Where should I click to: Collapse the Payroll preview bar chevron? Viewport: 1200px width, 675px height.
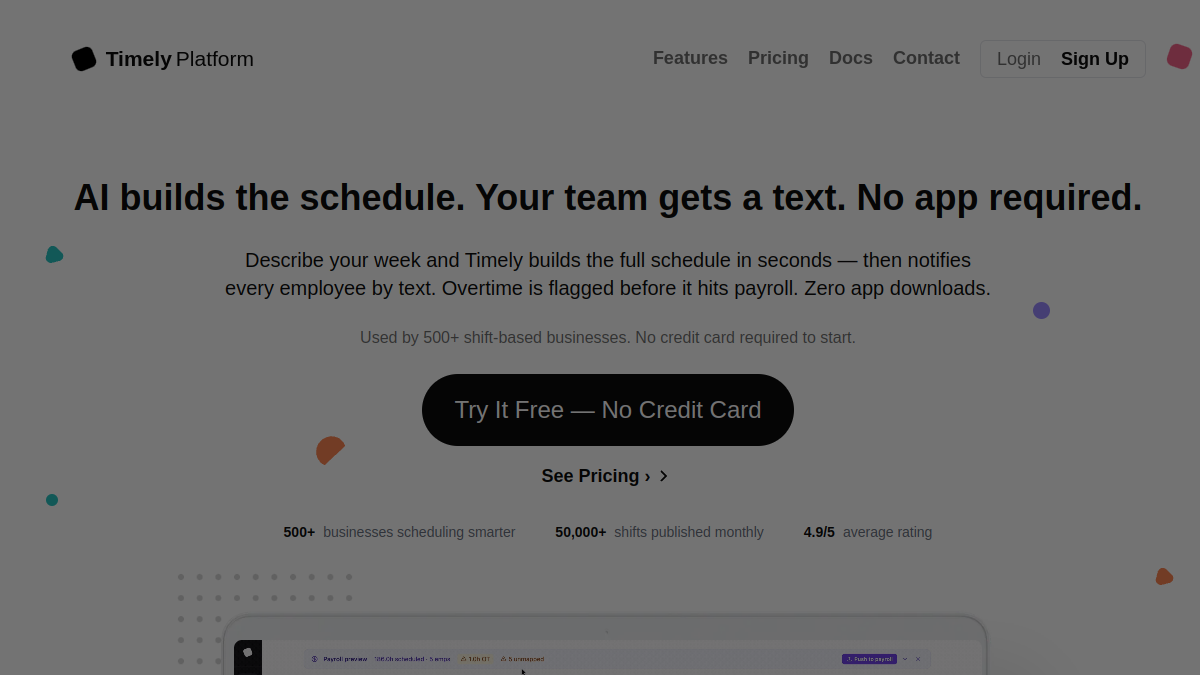coord(906,659)
